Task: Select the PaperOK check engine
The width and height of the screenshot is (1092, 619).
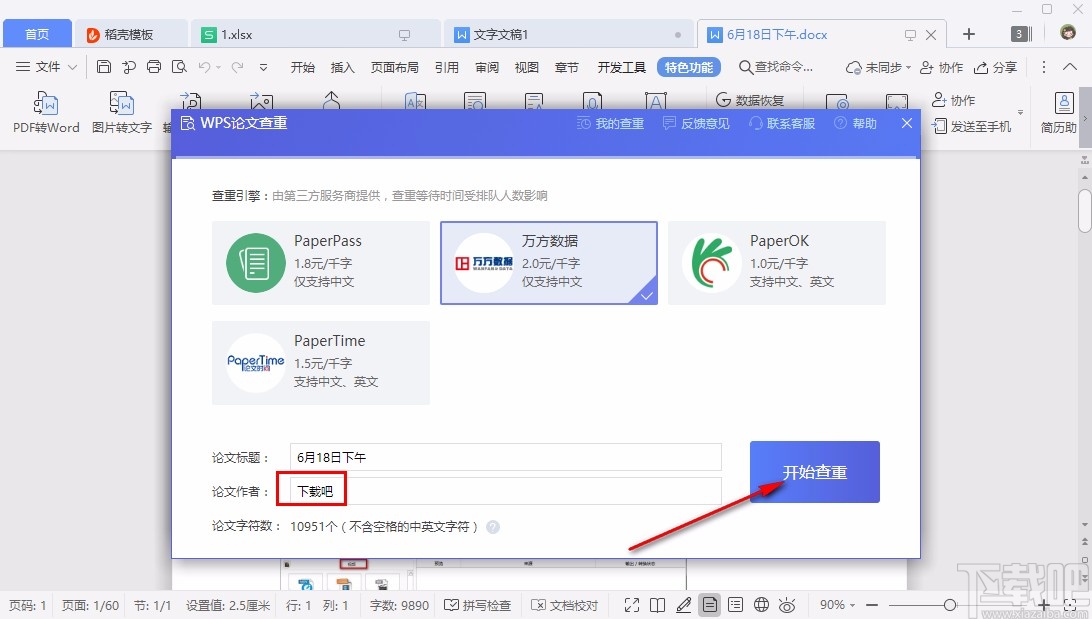Action: (778, 262)
